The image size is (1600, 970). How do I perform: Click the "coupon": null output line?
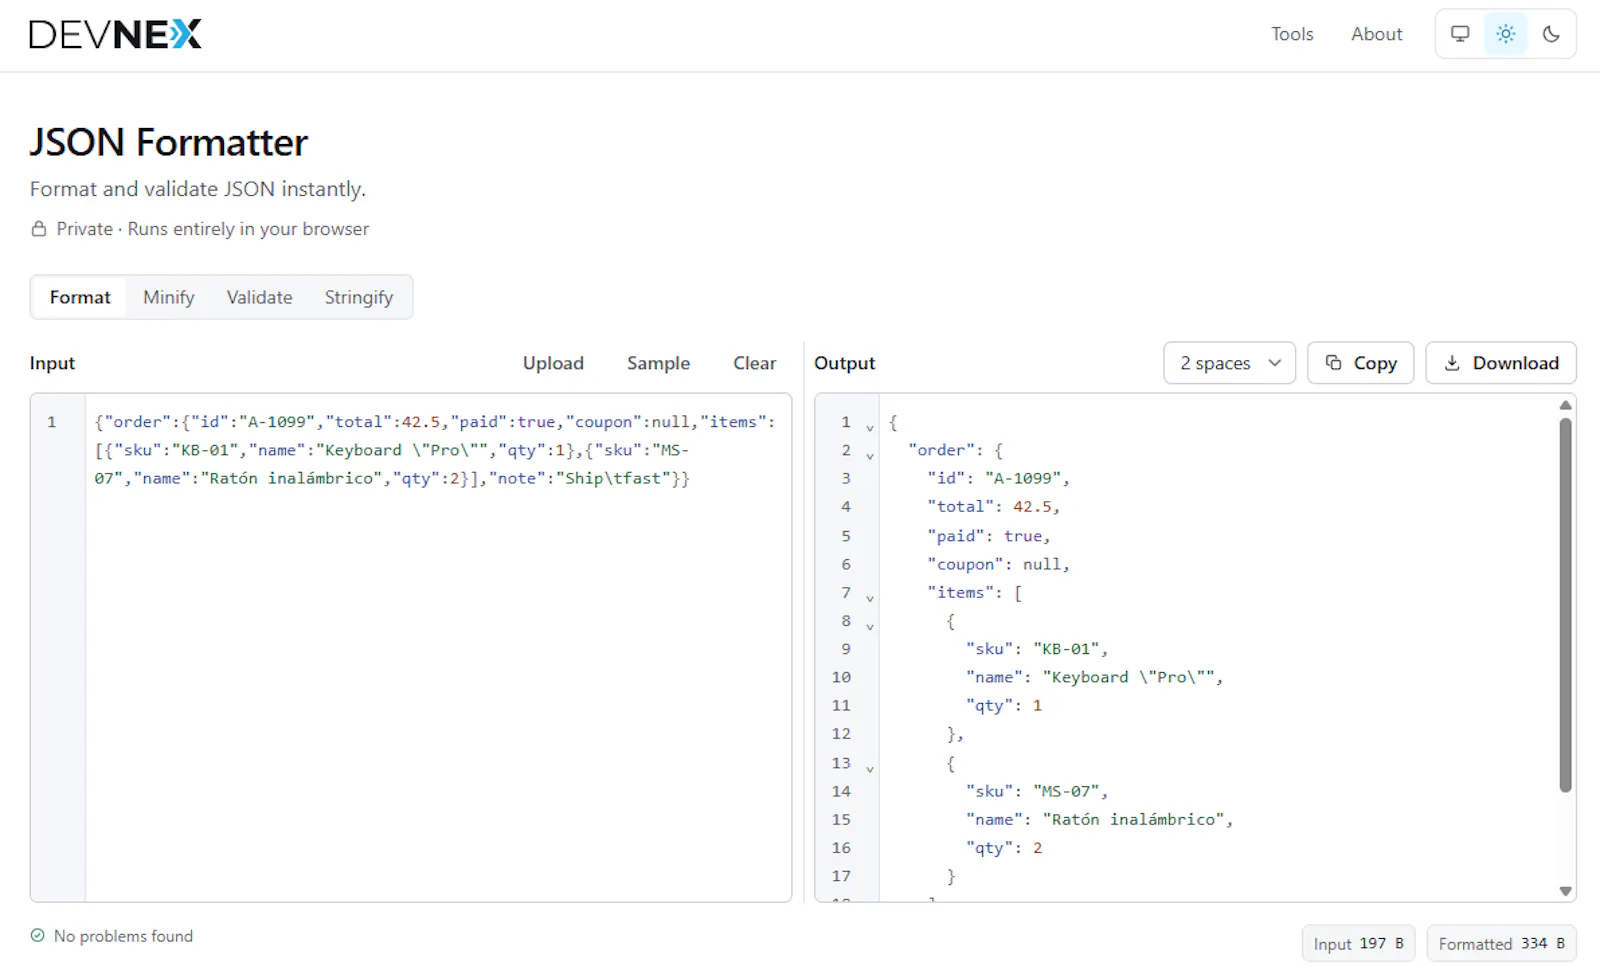998,564
